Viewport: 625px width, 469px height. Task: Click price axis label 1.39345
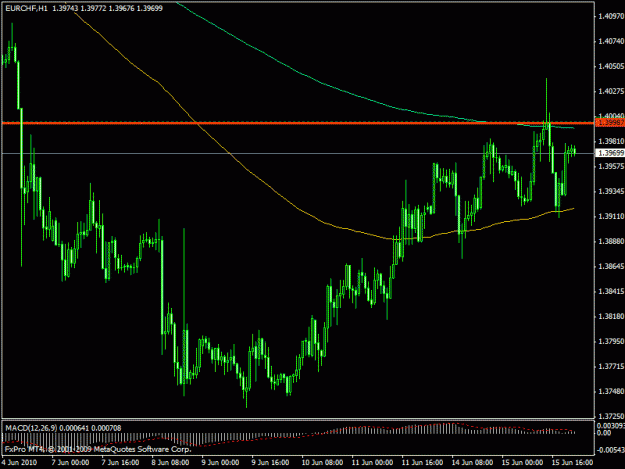point(611,191)
